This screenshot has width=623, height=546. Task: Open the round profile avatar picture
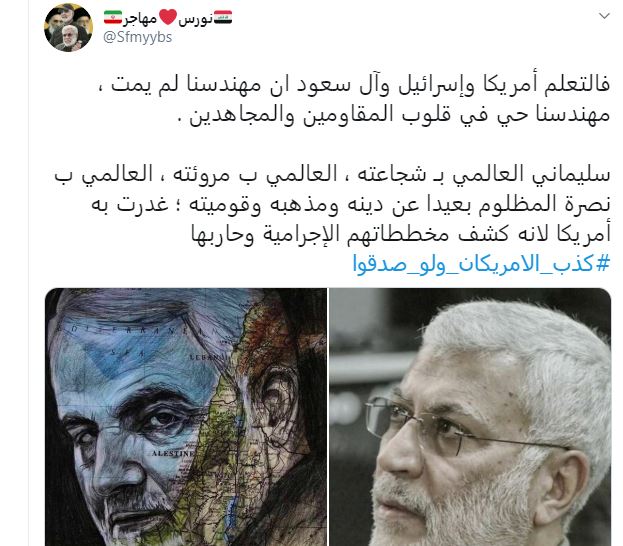tap(69, 28)
